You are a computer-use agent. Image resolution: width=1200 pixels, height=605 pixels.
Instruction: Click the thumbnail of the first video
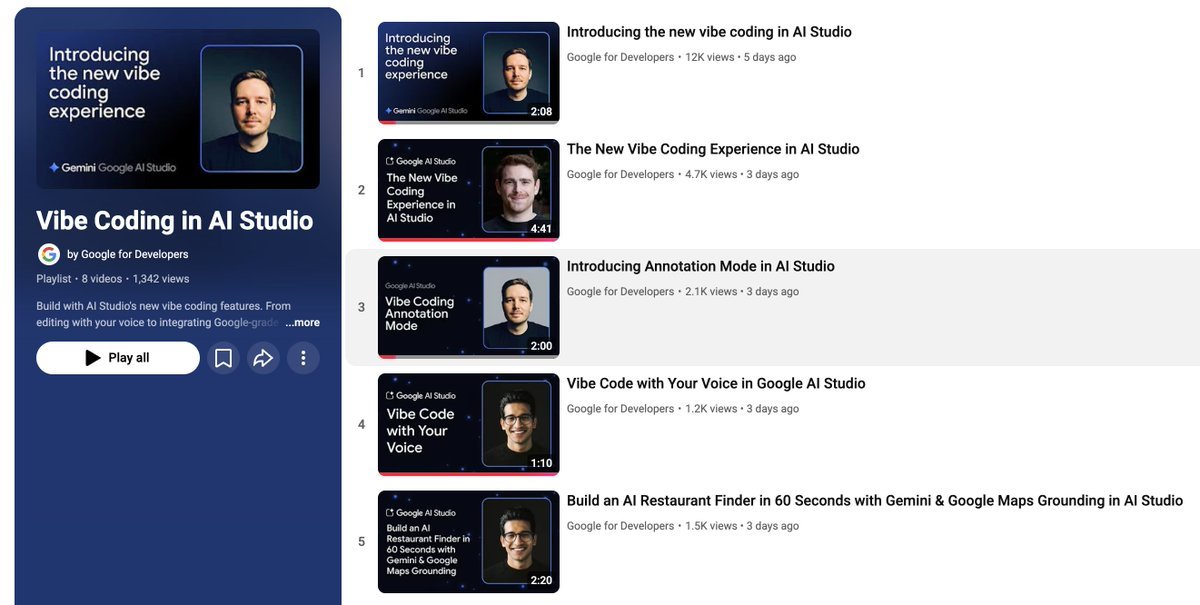coord(468,71)
